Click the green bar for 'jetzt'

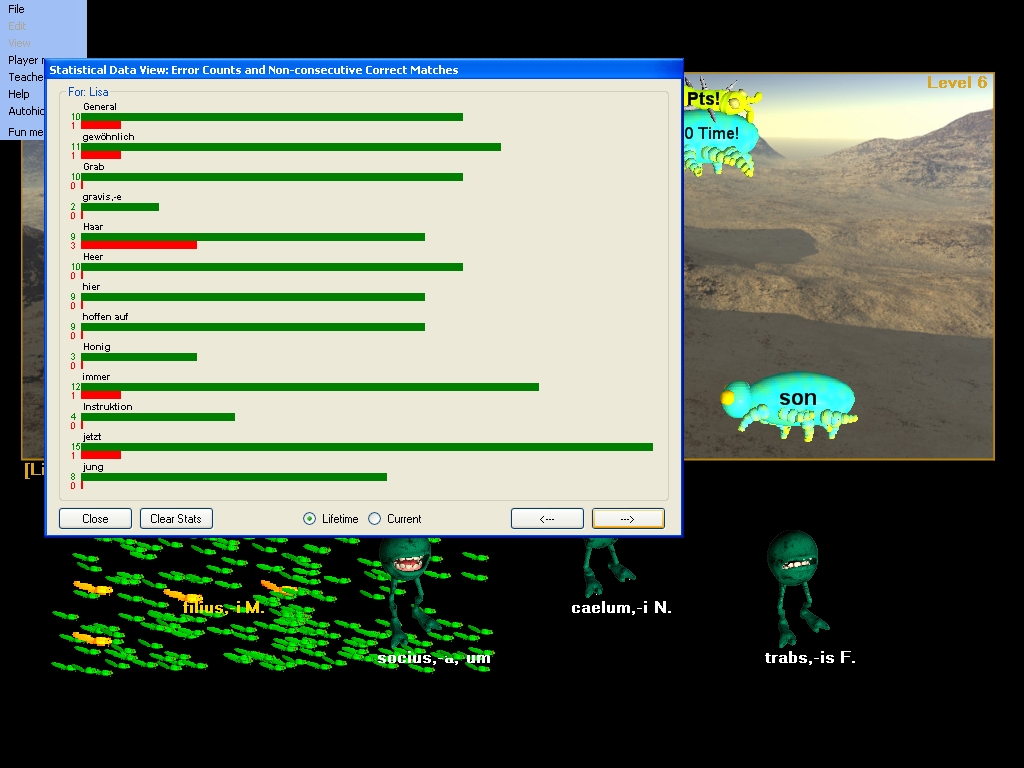(366, 446)
